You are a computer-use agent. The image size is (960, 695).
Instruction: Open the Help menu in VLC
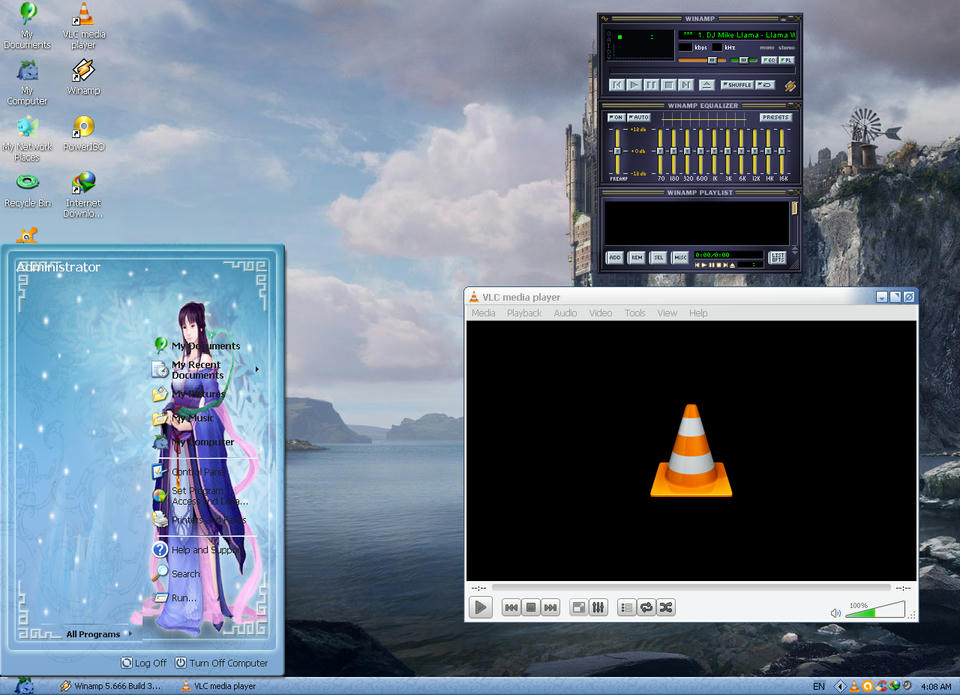tap(698, 313)
